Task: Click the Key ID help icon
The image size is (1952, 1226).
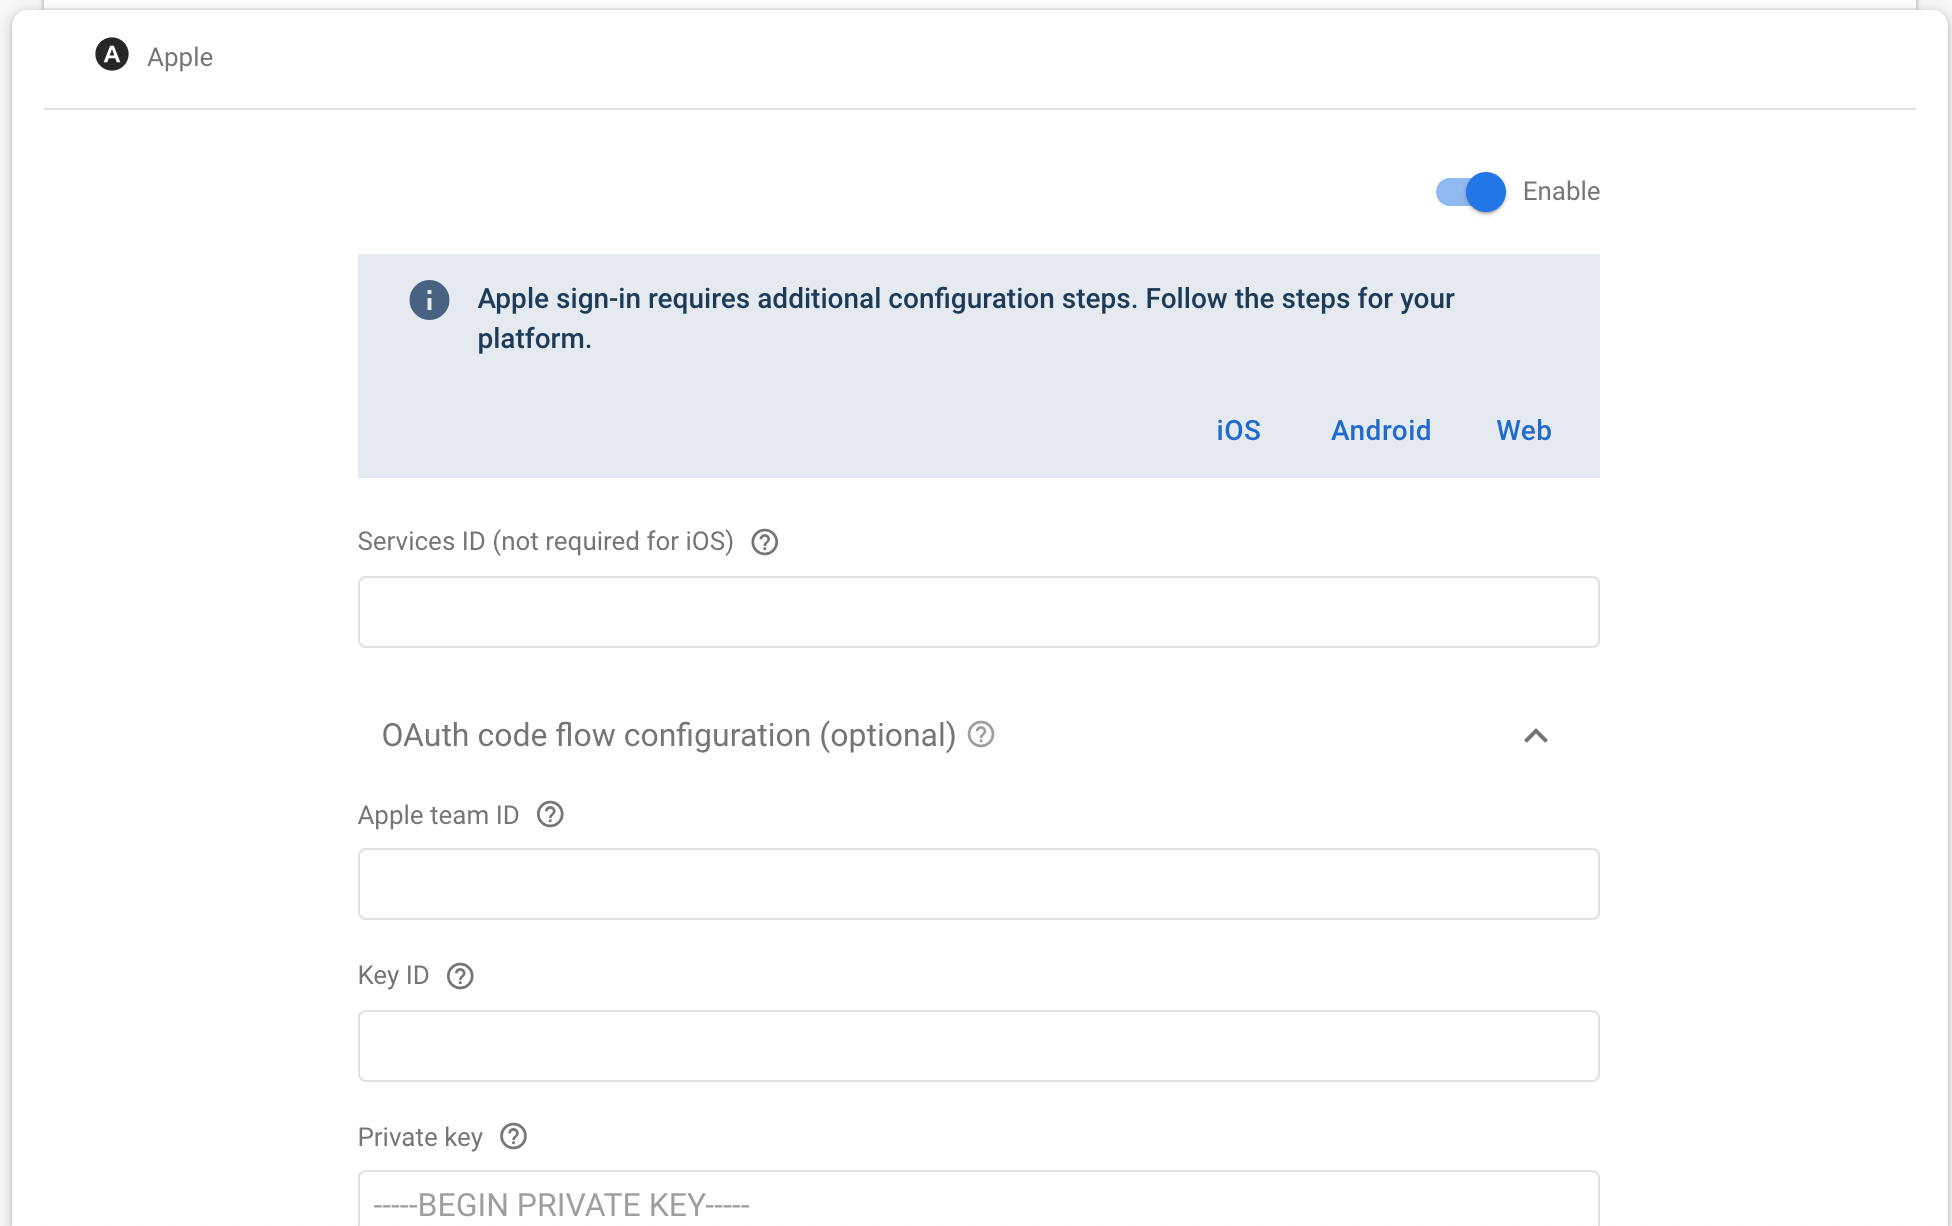Action: coord(460,976)
